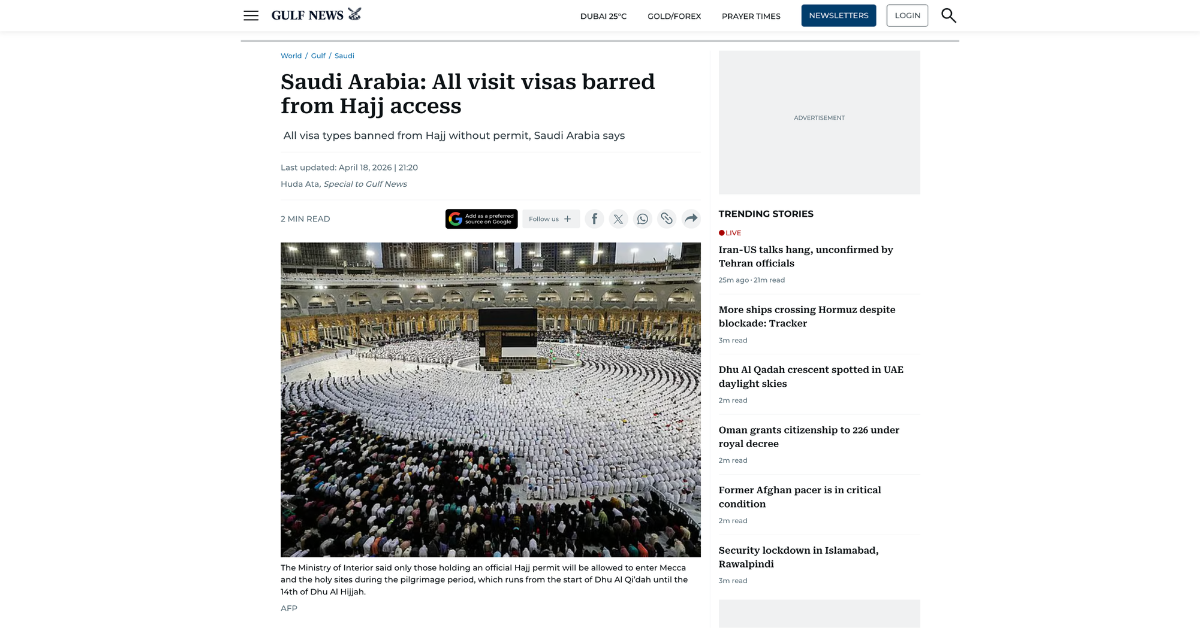The width and height of the screenshot is (1200, 628).
Task: Go to Saudi breadcrumb link
Action: (344, 56)
